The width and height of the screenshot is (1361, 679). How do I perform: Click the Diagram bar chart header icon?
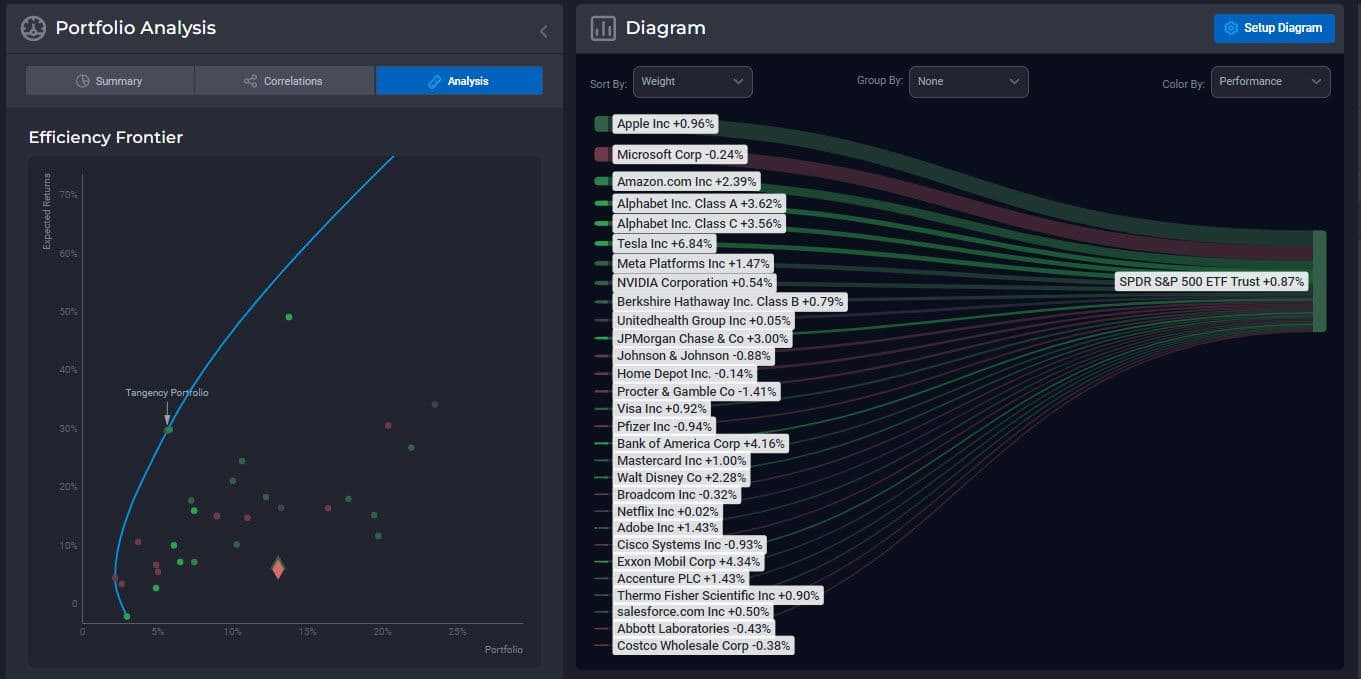point(603,28)
